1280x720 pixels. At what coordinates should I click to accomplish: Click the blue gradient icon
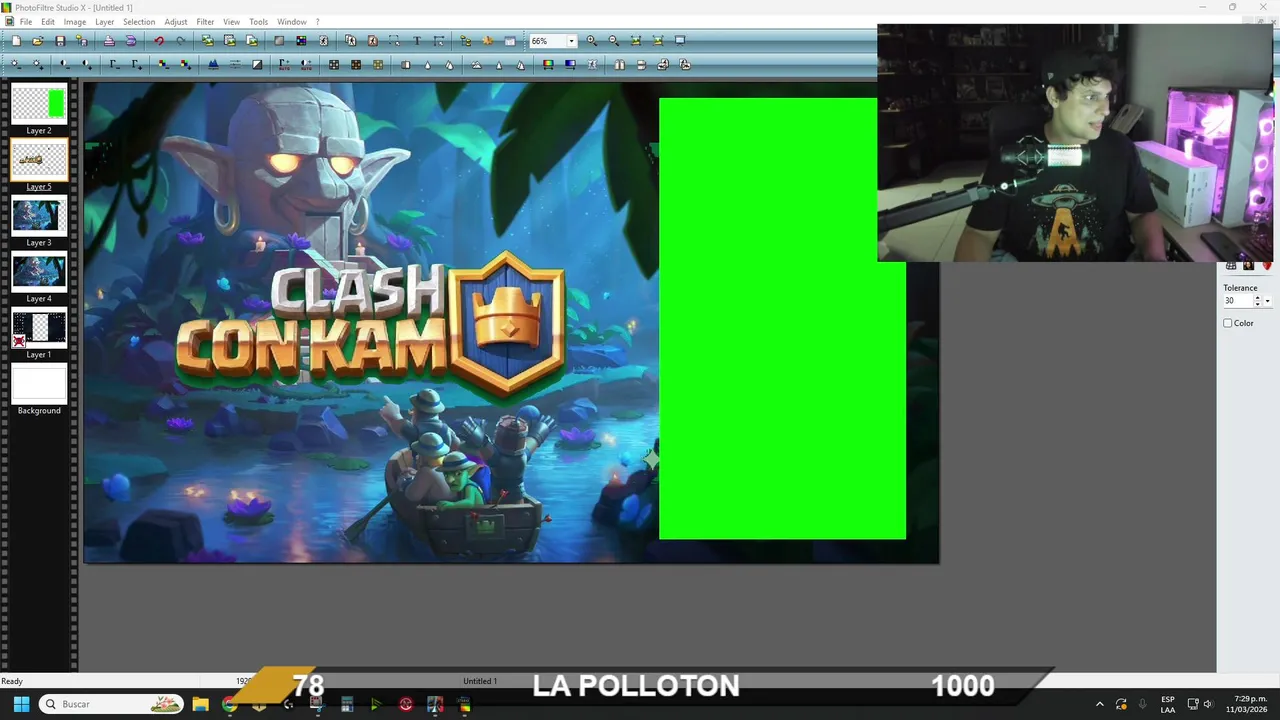570,64
